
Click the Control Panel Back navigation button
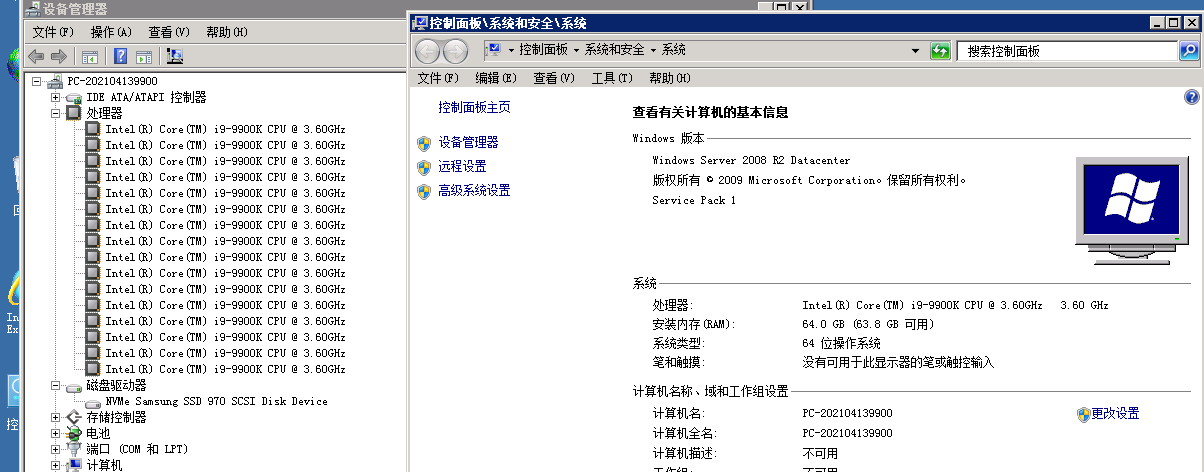(427, 51)
